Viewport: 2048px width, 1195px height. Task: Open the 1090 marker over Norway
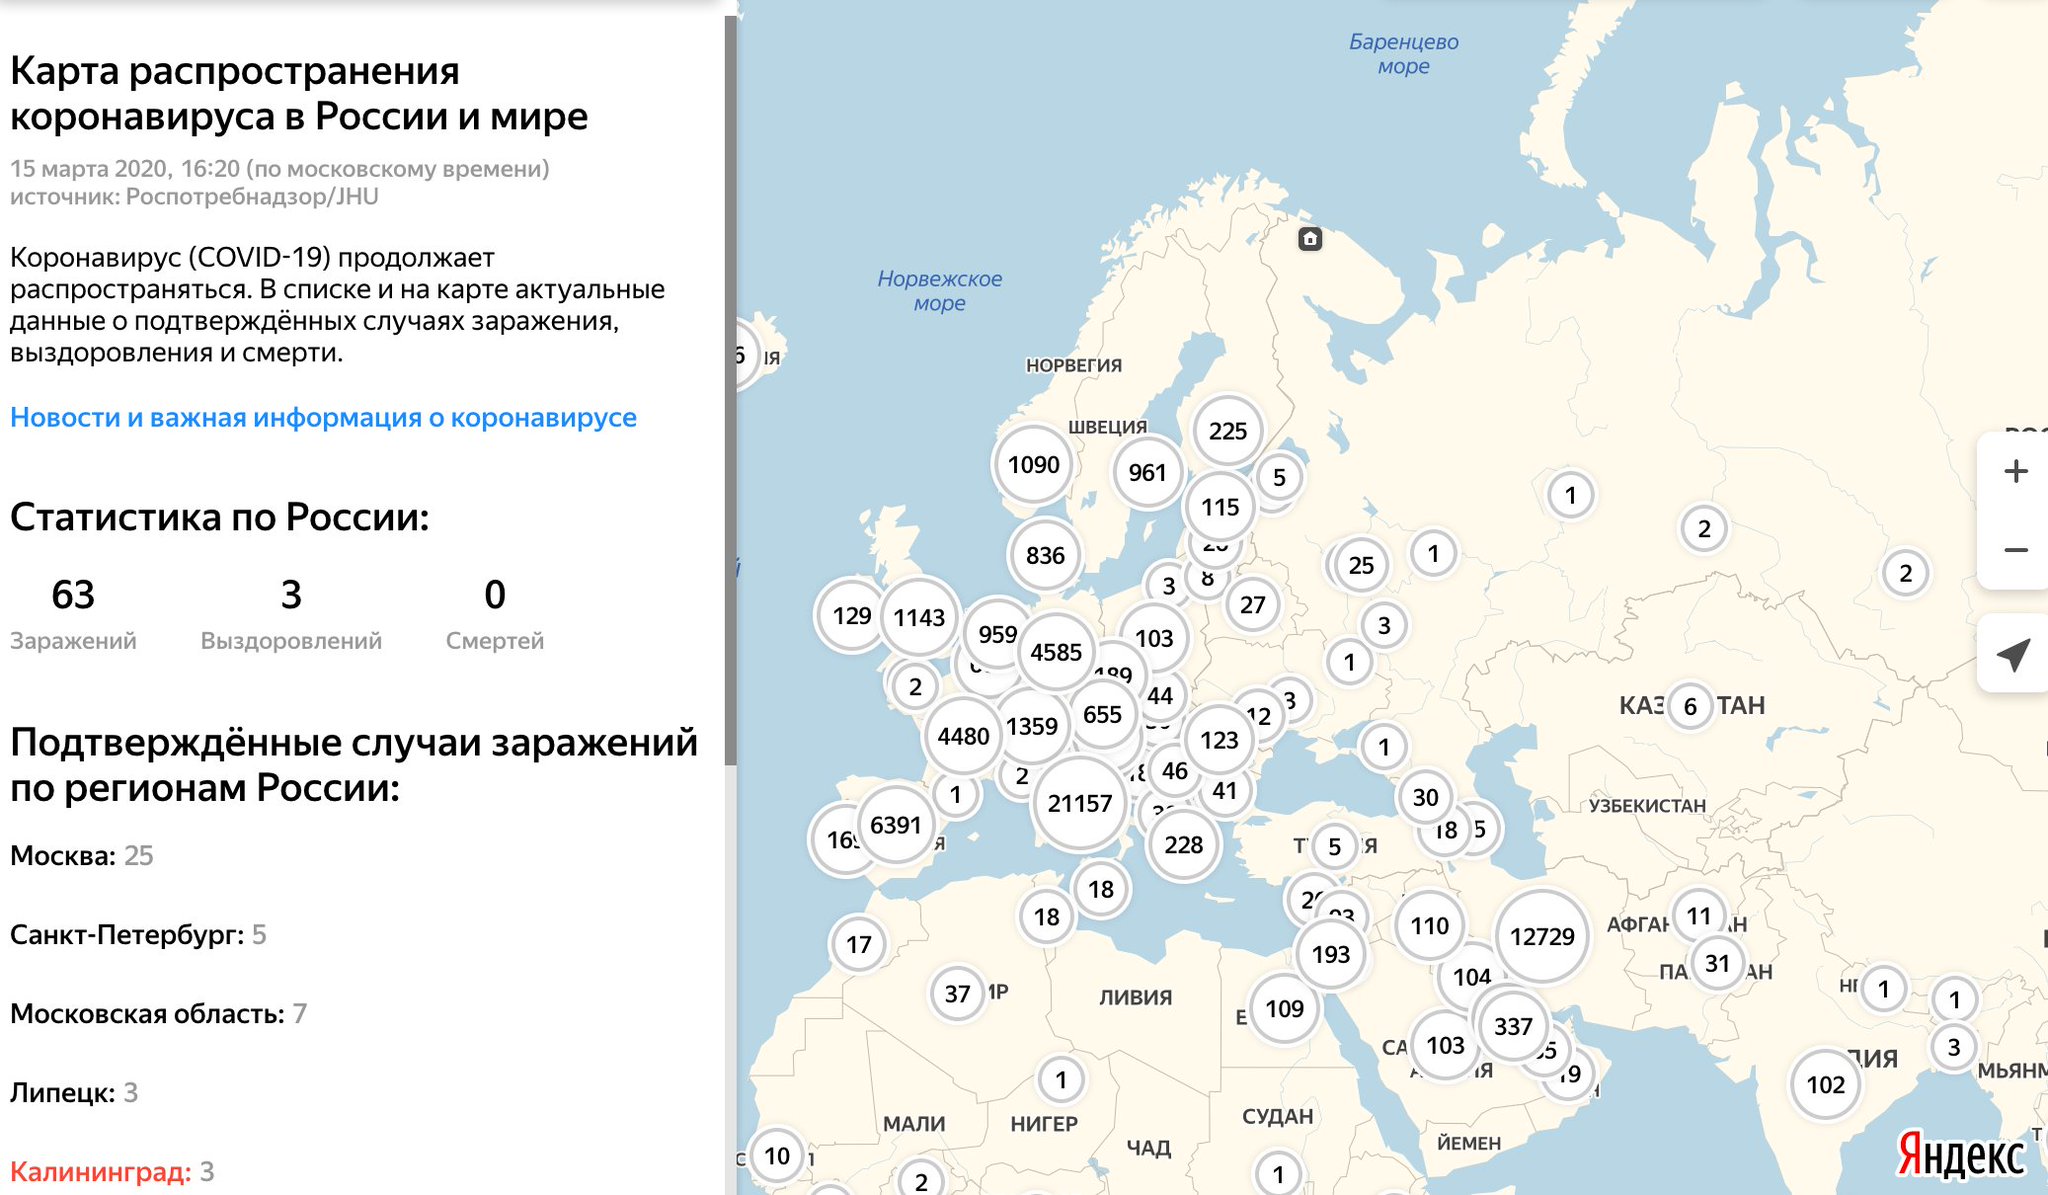pos(1033,464)
